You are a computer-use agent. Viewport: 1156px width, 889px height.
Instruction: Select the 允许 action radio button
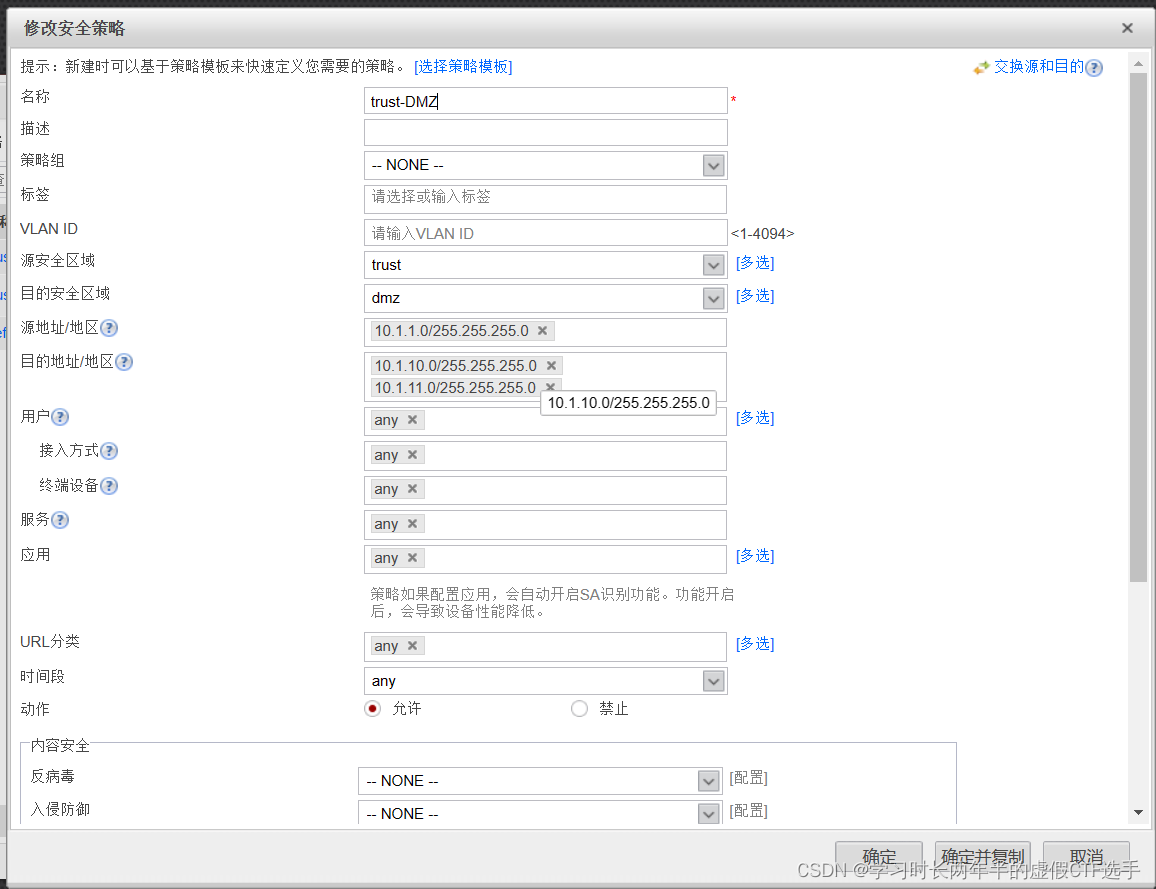pyautogui.click(x=372, y=708)
